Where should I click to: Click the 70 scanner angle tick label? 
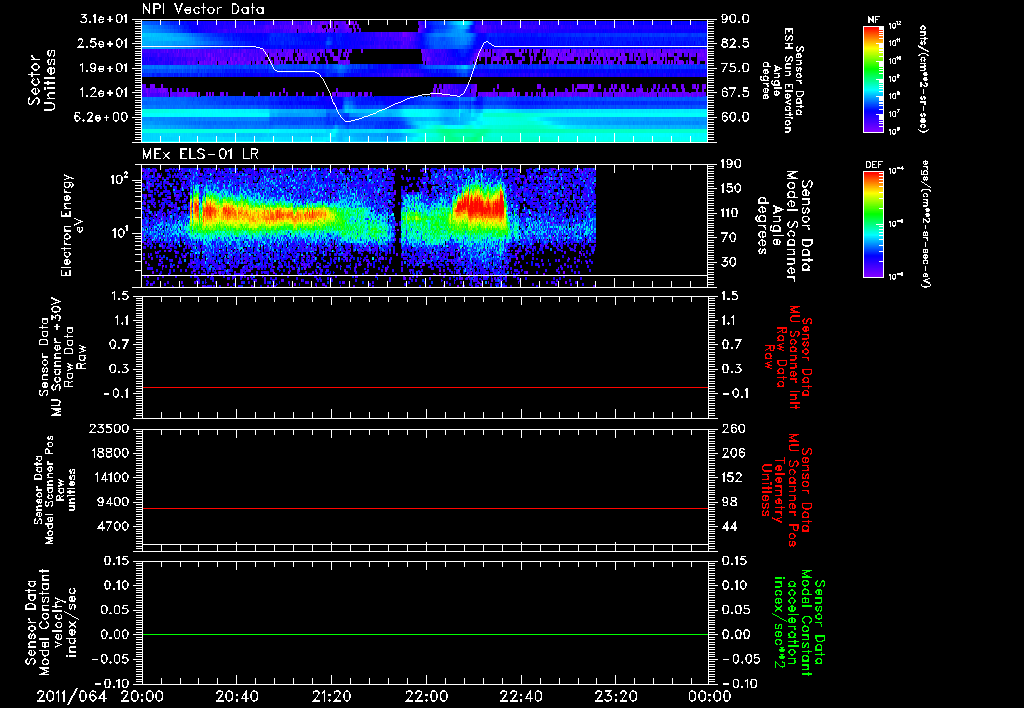click(729, 238)
